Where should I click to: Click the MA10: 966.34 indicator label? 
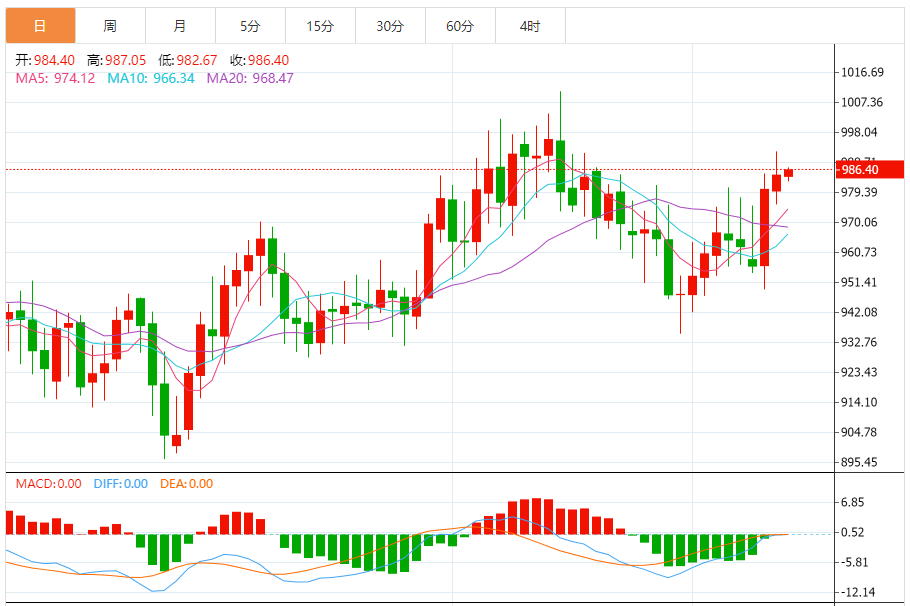pos(151,78)
